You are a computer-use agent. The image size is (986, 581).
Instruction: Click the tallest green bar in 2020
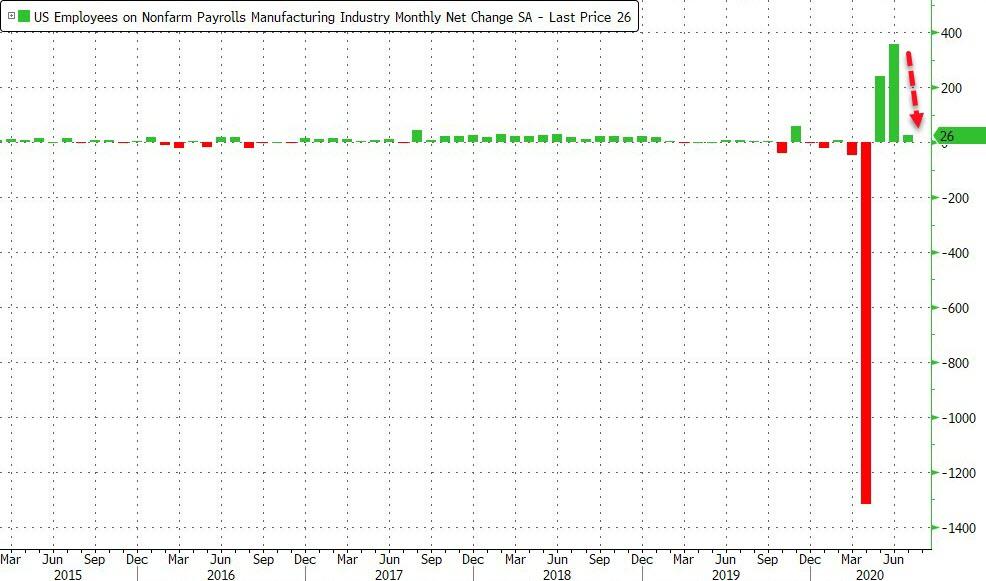[x=894, y=93]
